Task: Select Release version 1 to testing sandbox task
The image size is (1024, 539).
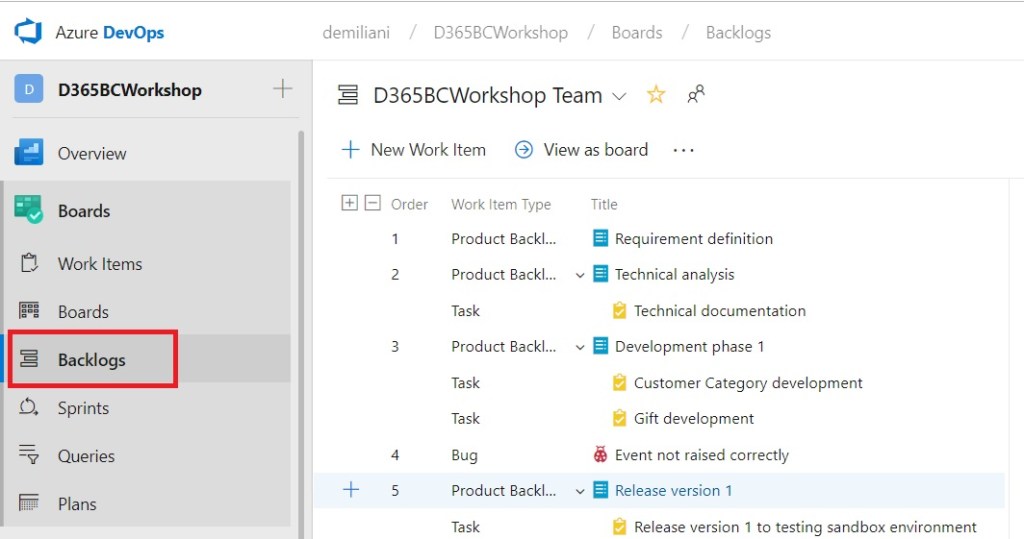Action: click(x=805, y=527)
